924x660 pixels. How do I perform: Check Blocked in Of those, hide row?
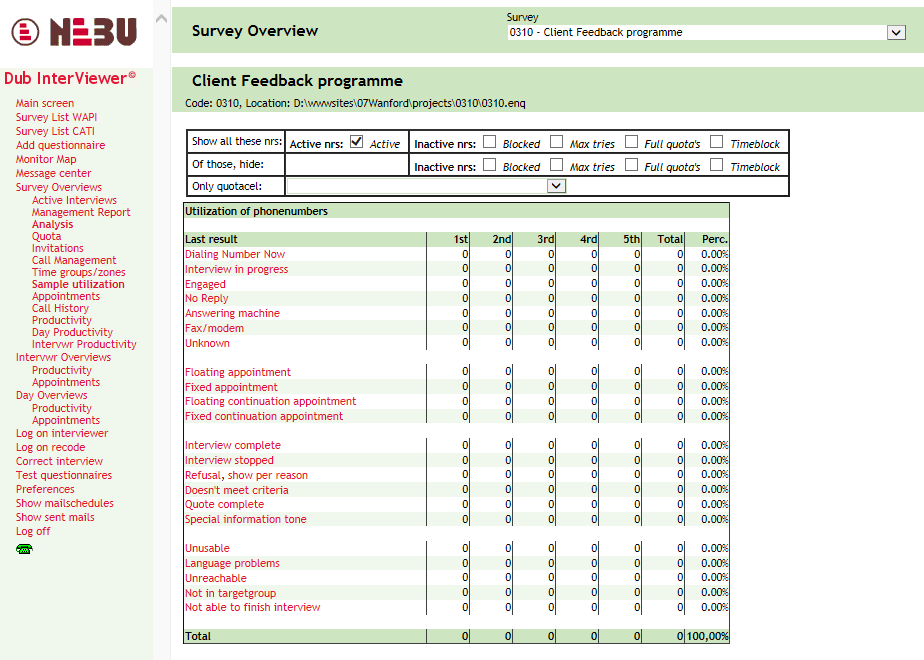[x=489, y=164]
